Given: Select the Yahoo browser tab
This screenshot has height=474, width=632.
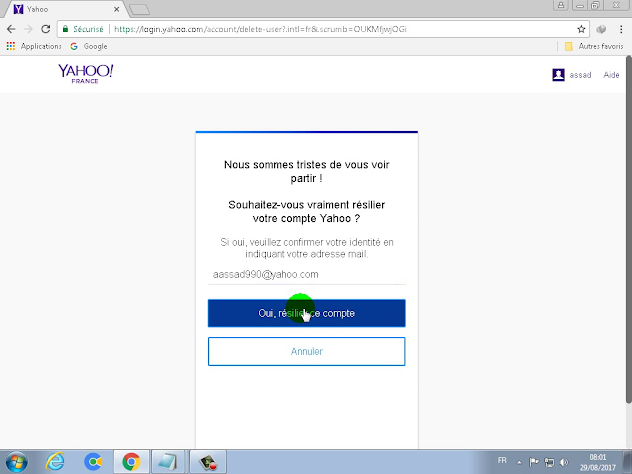Looking at the screenshot, I should pyautogui.click(x=64, y=9).
